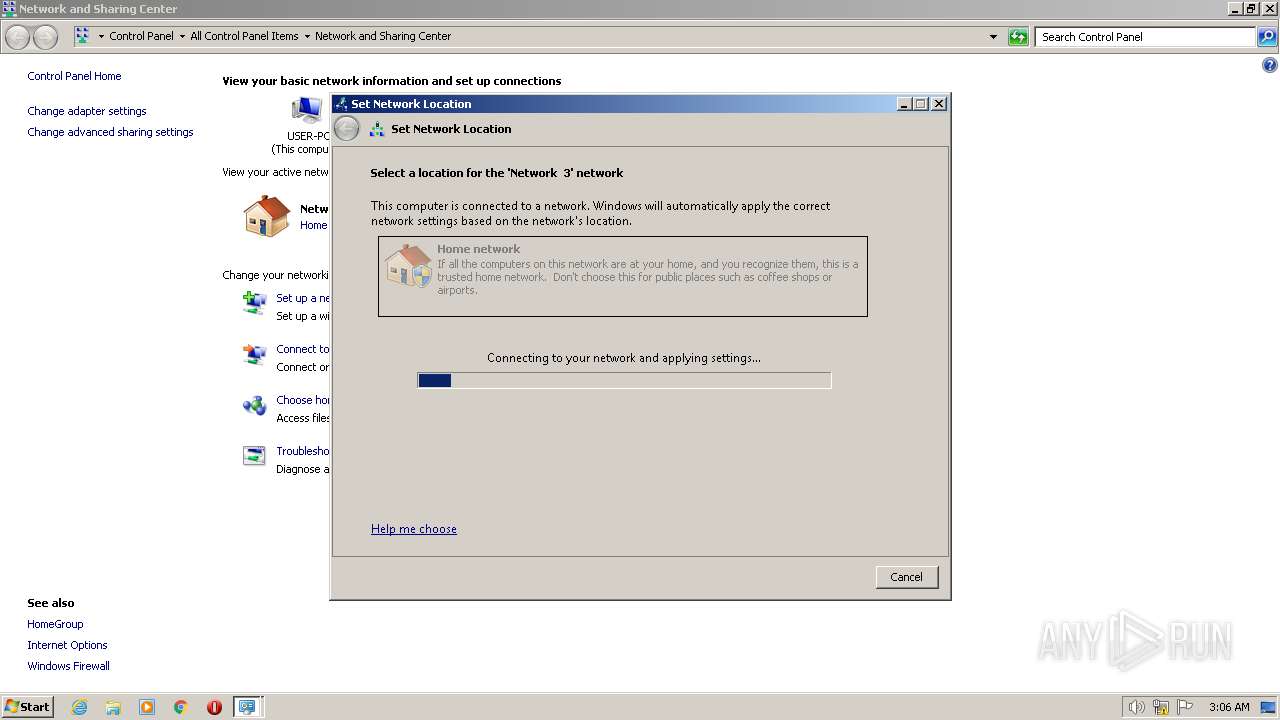Select the Control Panel breadcrumb

[141, 36]
